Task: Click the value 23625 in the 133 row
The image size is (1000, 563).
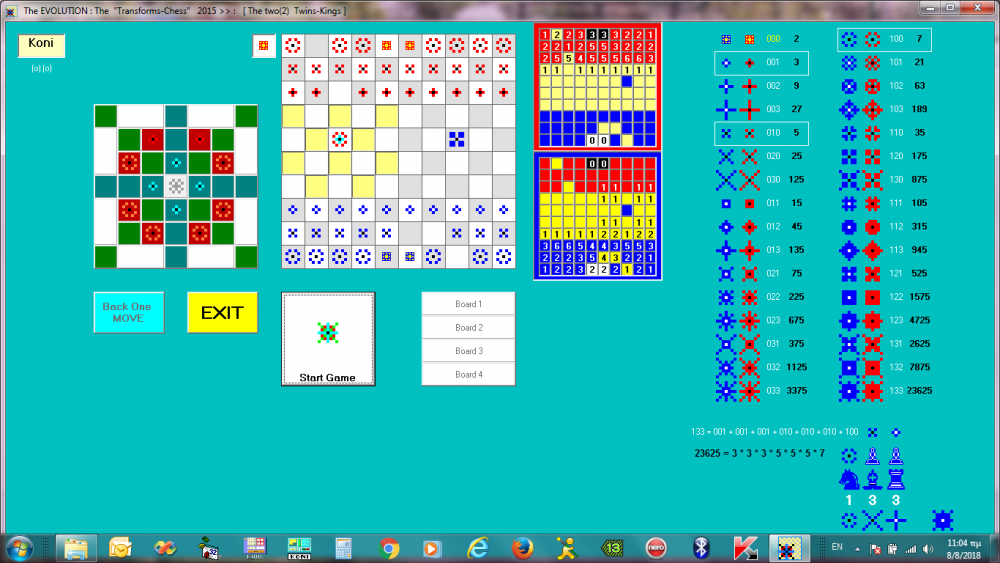Action: pyautogui.click(x=919, y=391)
